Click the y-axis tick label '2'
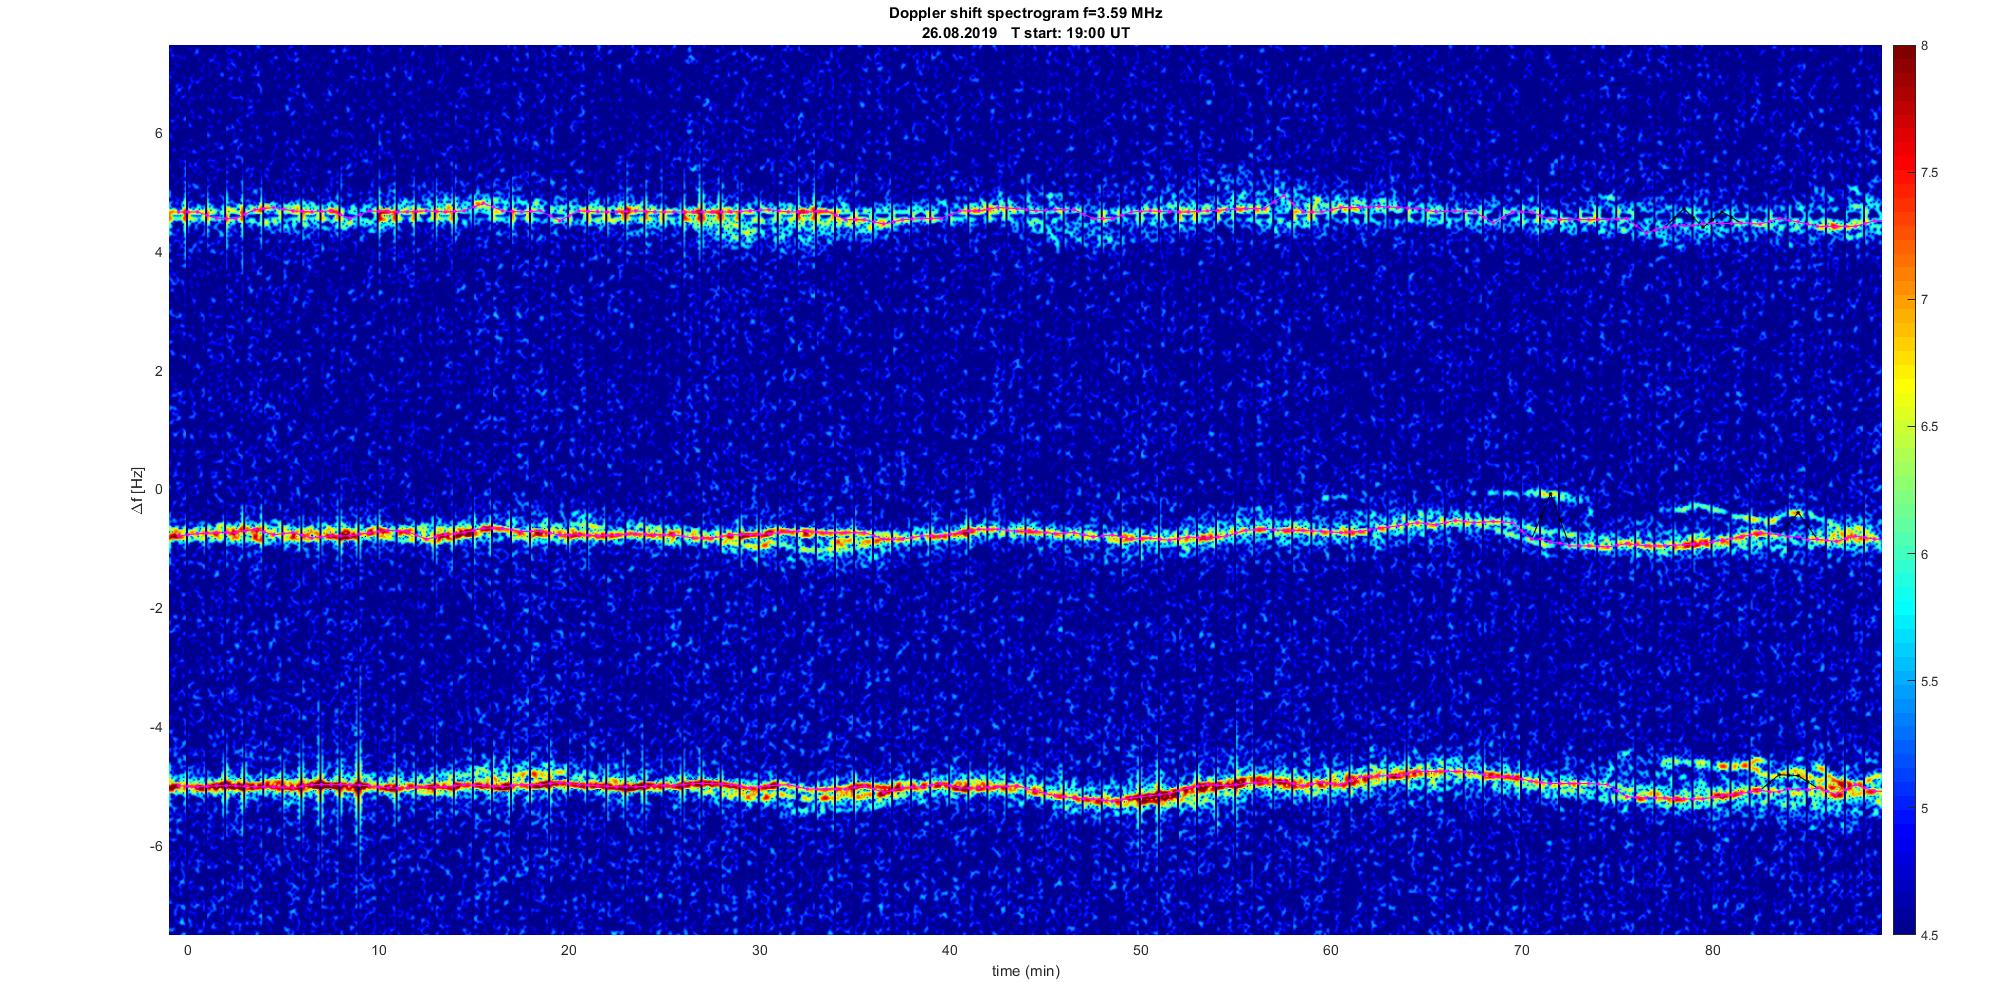The height and width of the screenshot is (1003, 2000). [x=158, y=371]
